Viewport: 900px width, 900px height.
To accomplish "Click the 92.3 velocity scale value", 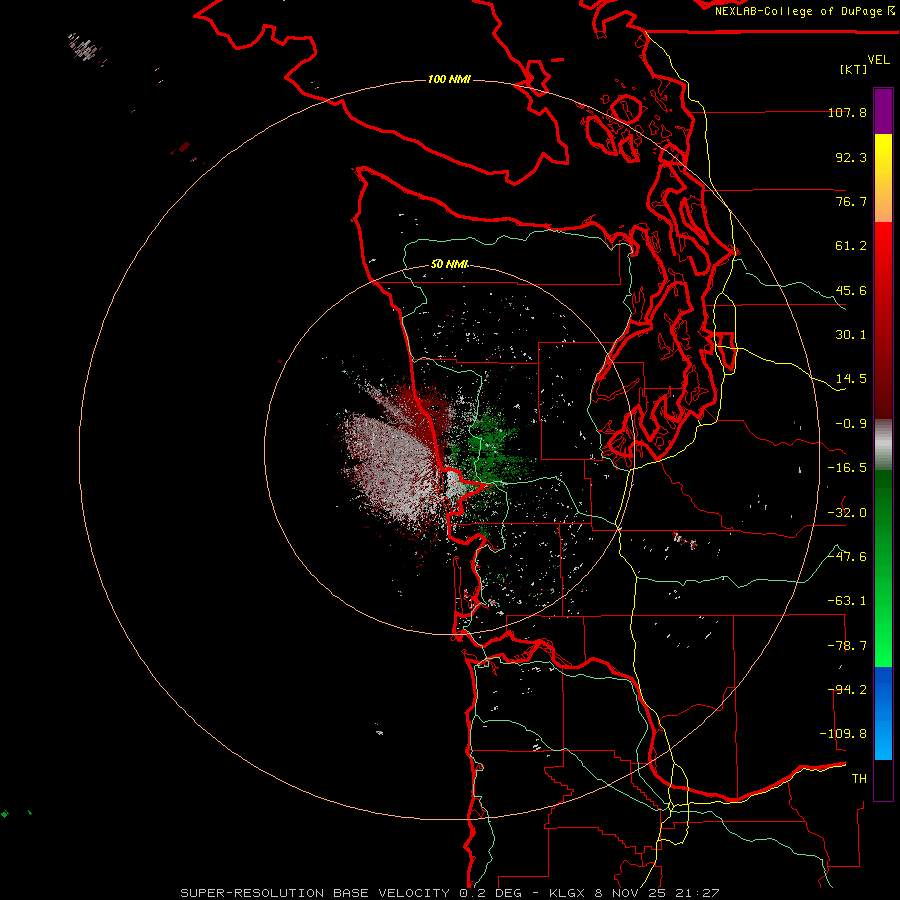I will tap(851, 157).
